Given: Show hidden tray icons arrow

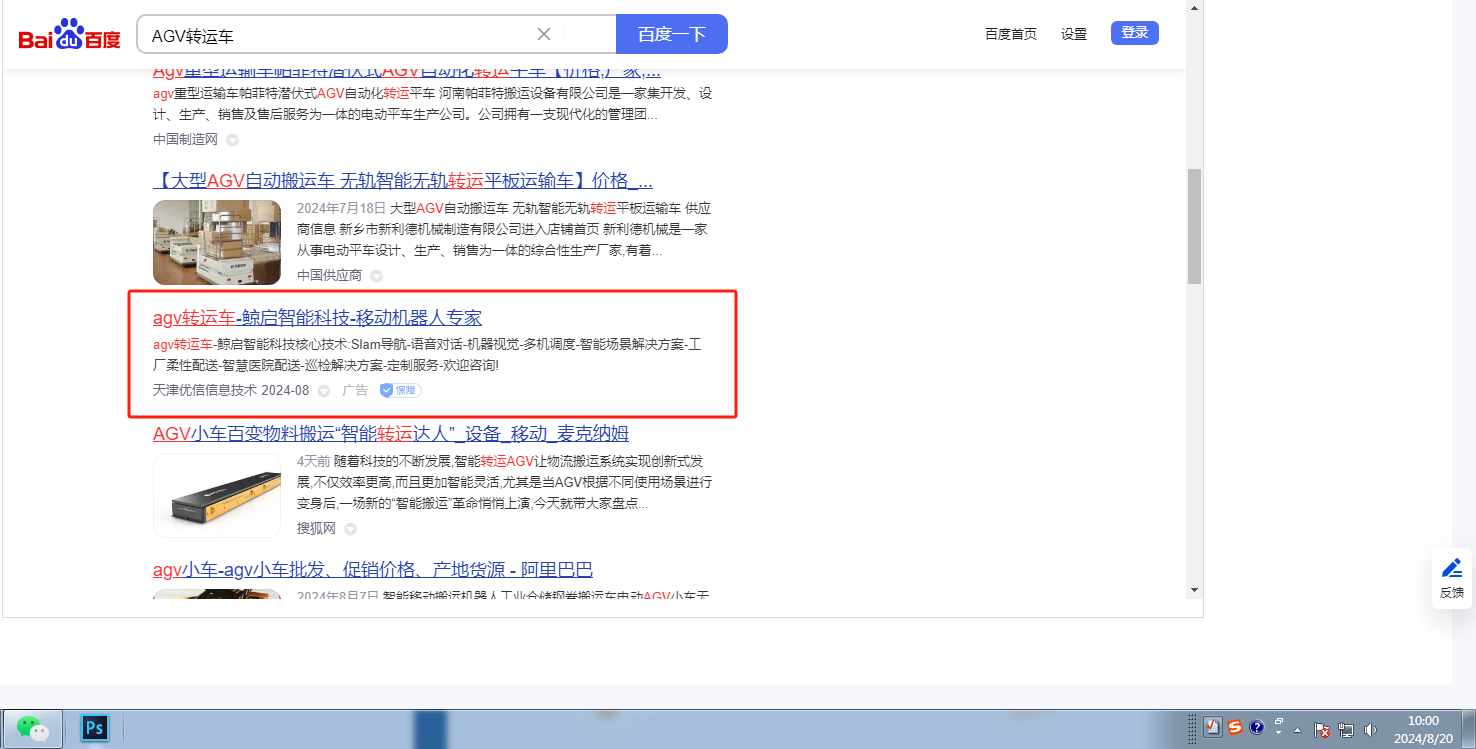Looking at the screenshot, I should coord(1298,730).
